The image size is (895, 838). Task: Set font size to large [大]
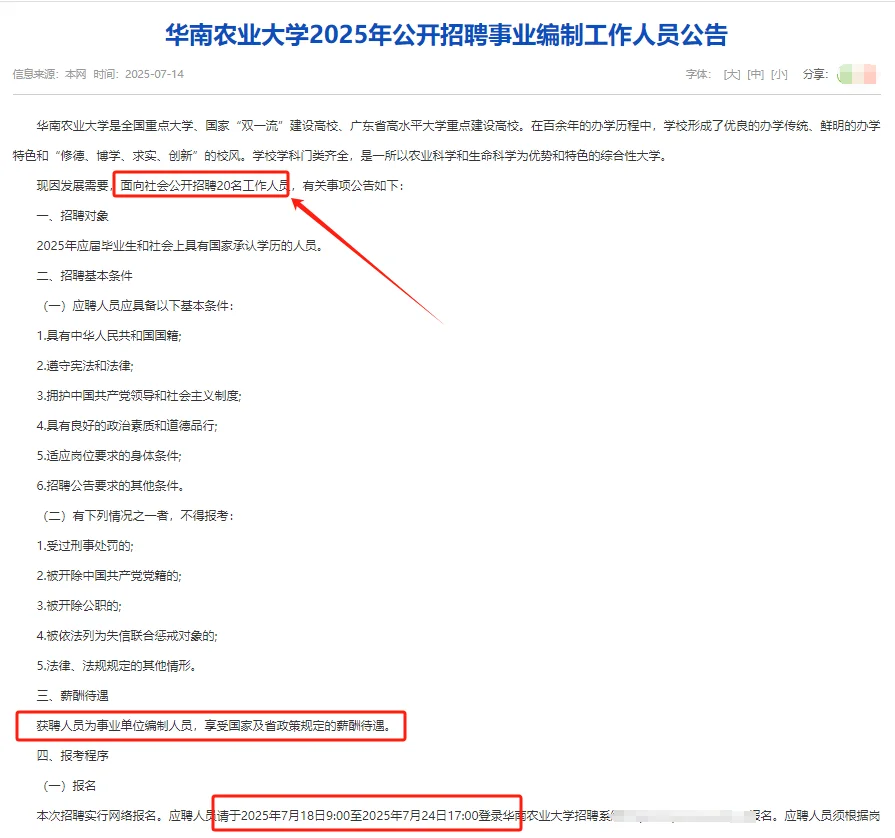tap(731, 74)
